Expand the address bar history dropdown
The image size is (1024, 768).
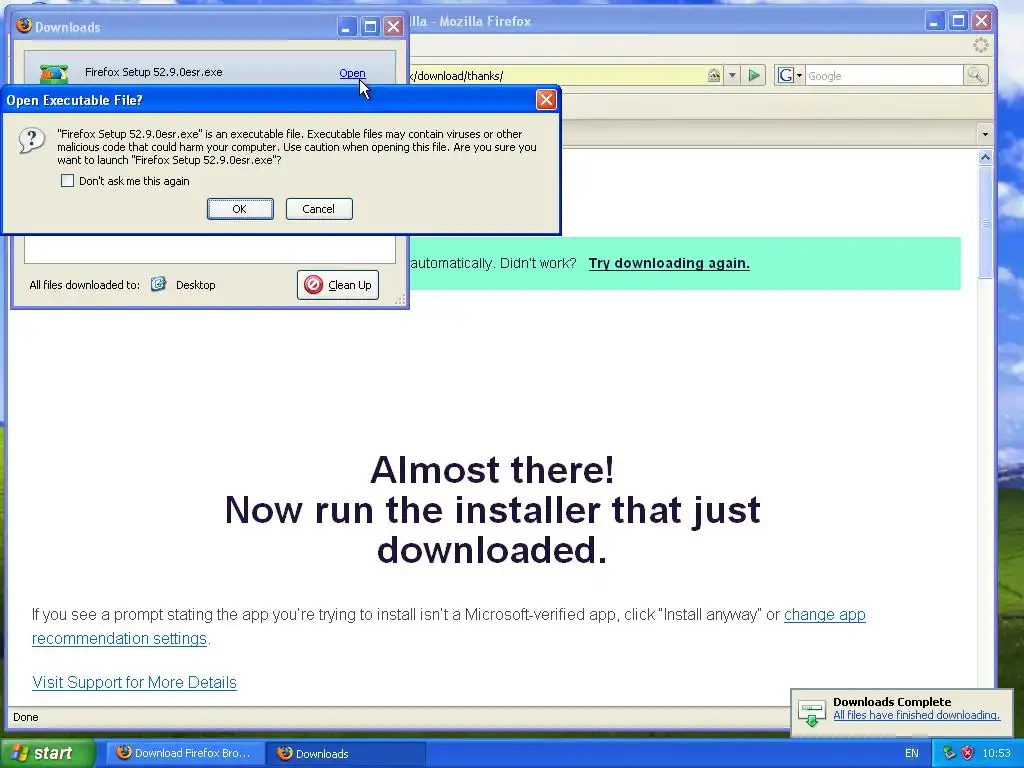(x=732, y=76)
